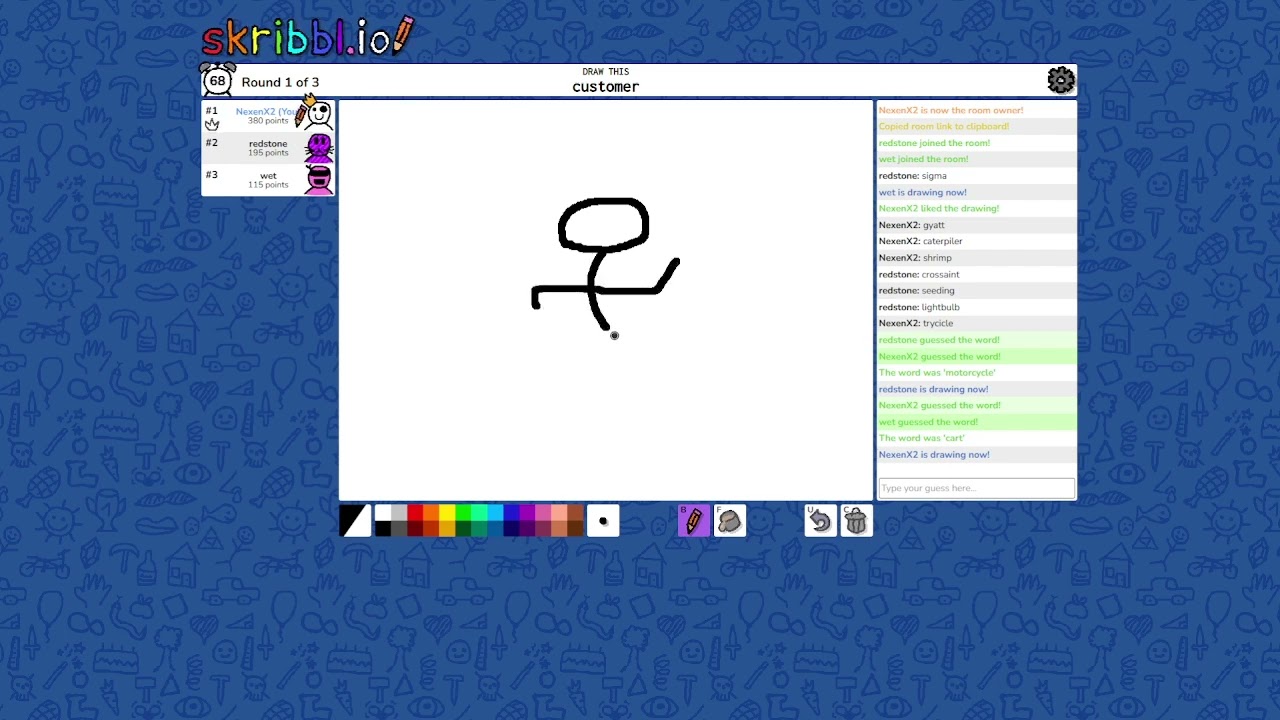Pick the orange color swatch
1280x720 pixels.
[431, 513]
